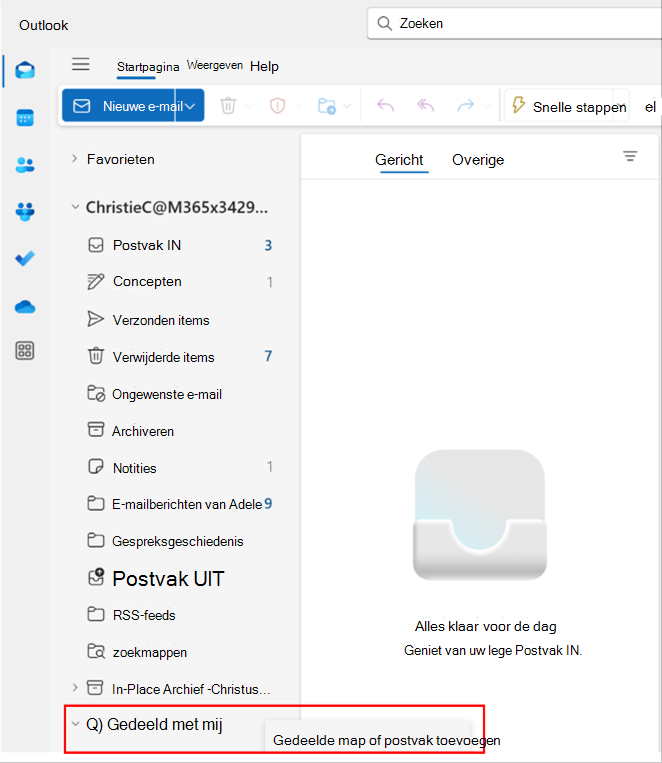Open the Notities folder
The image size is (662, 763).
pyautogui.click(x=180, y=468)
